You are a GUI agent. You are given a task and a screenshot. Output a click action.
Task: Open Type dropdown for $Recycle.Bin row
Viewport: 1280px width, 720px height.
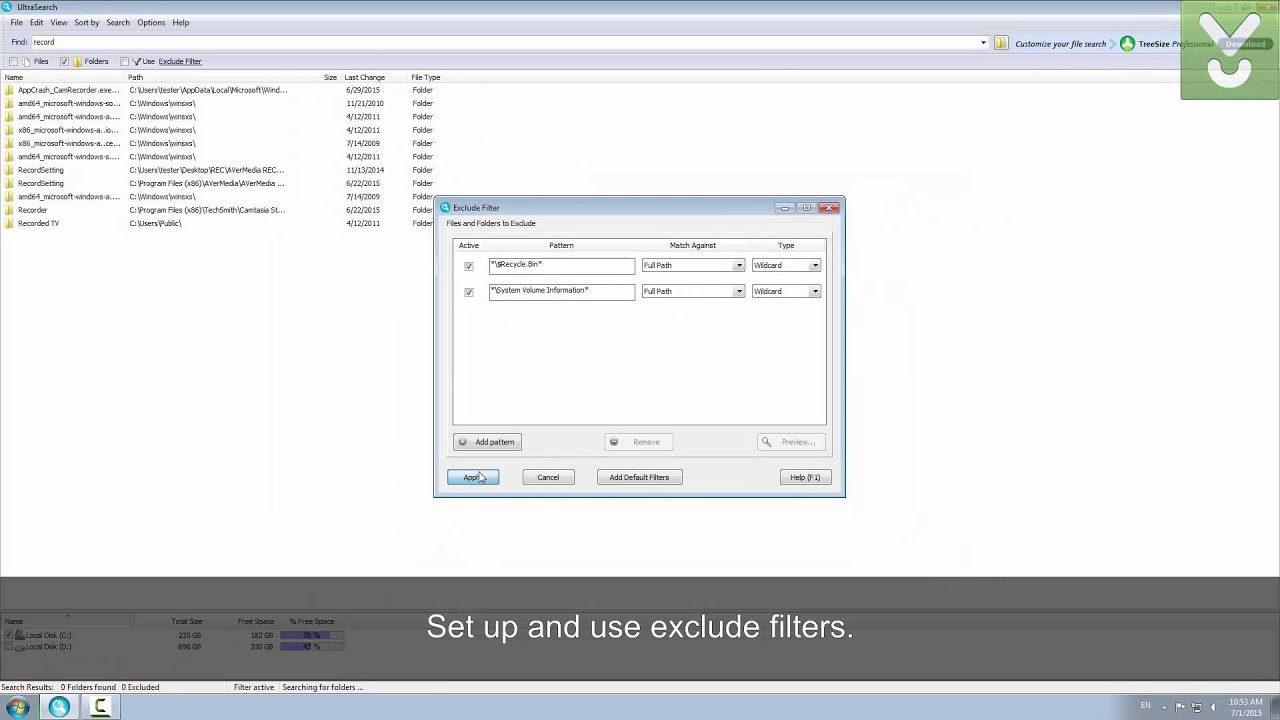click(815, 266)
